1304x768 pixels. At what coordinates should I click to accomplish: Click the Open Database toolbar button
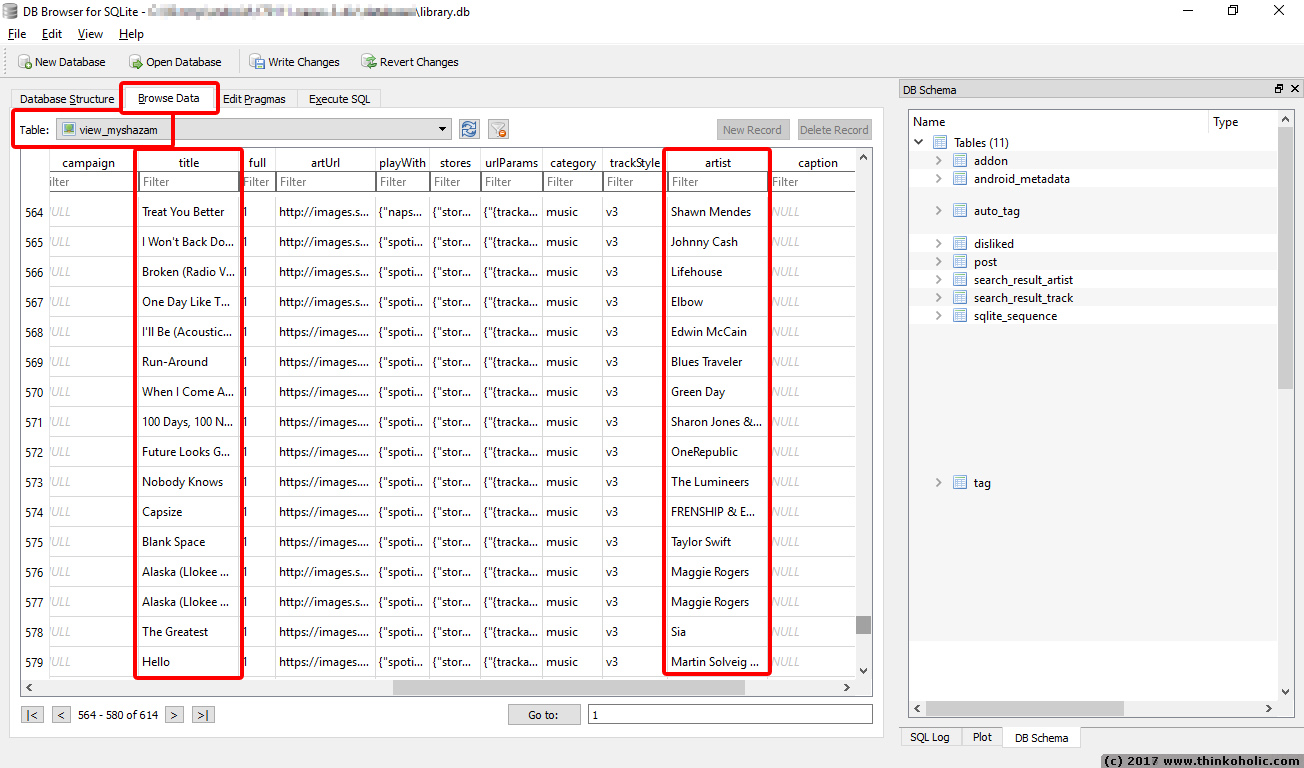tap(175, 62)
